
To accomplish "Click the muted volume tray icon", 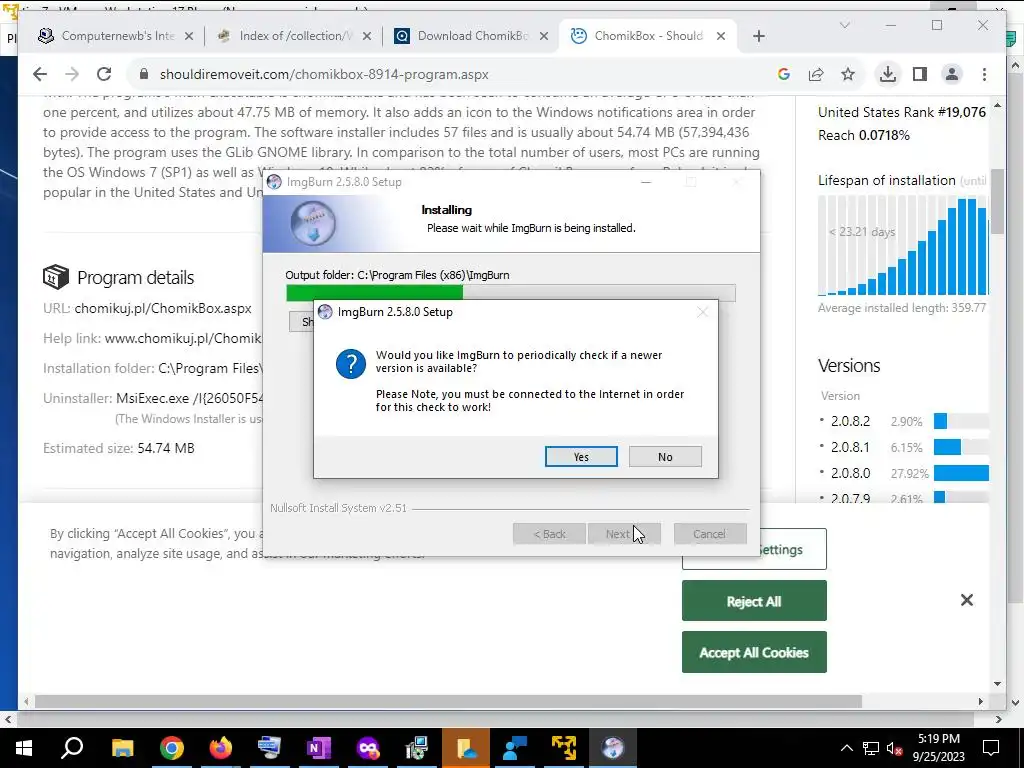I will pyautogui.click(x=895, y=748).
